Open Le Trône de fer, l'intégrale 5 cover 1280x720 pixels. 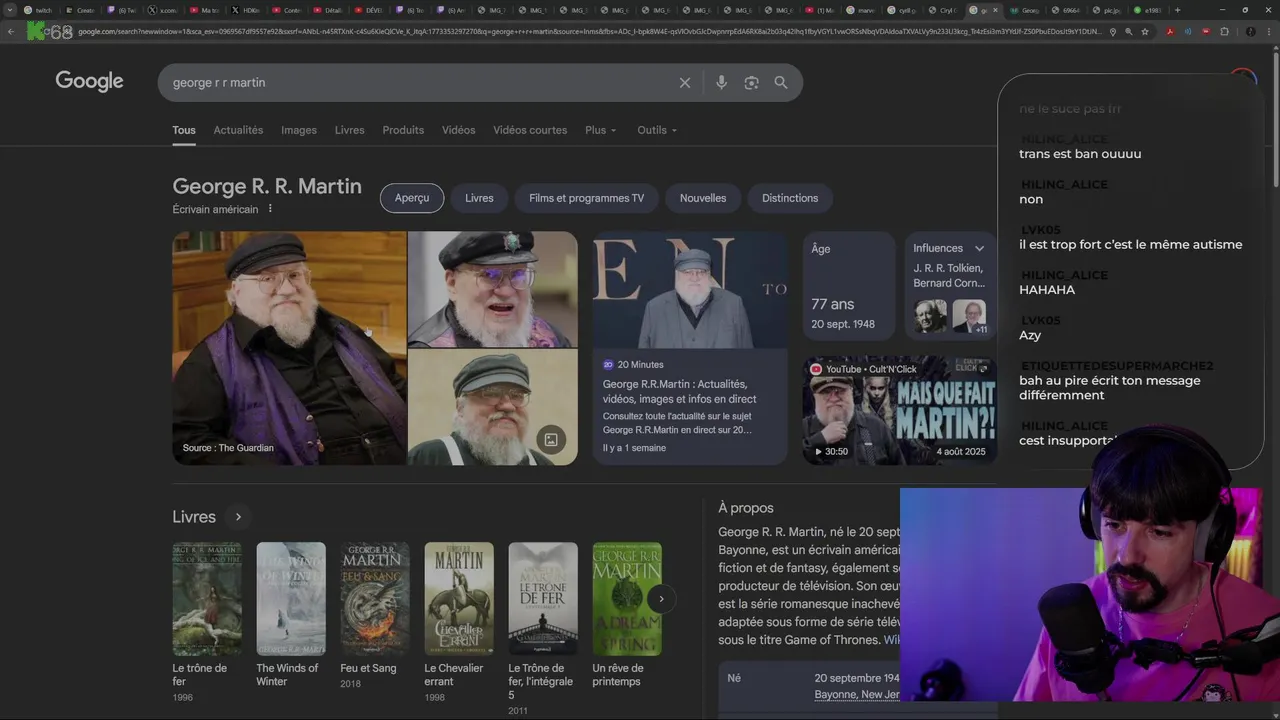(543, 599)
